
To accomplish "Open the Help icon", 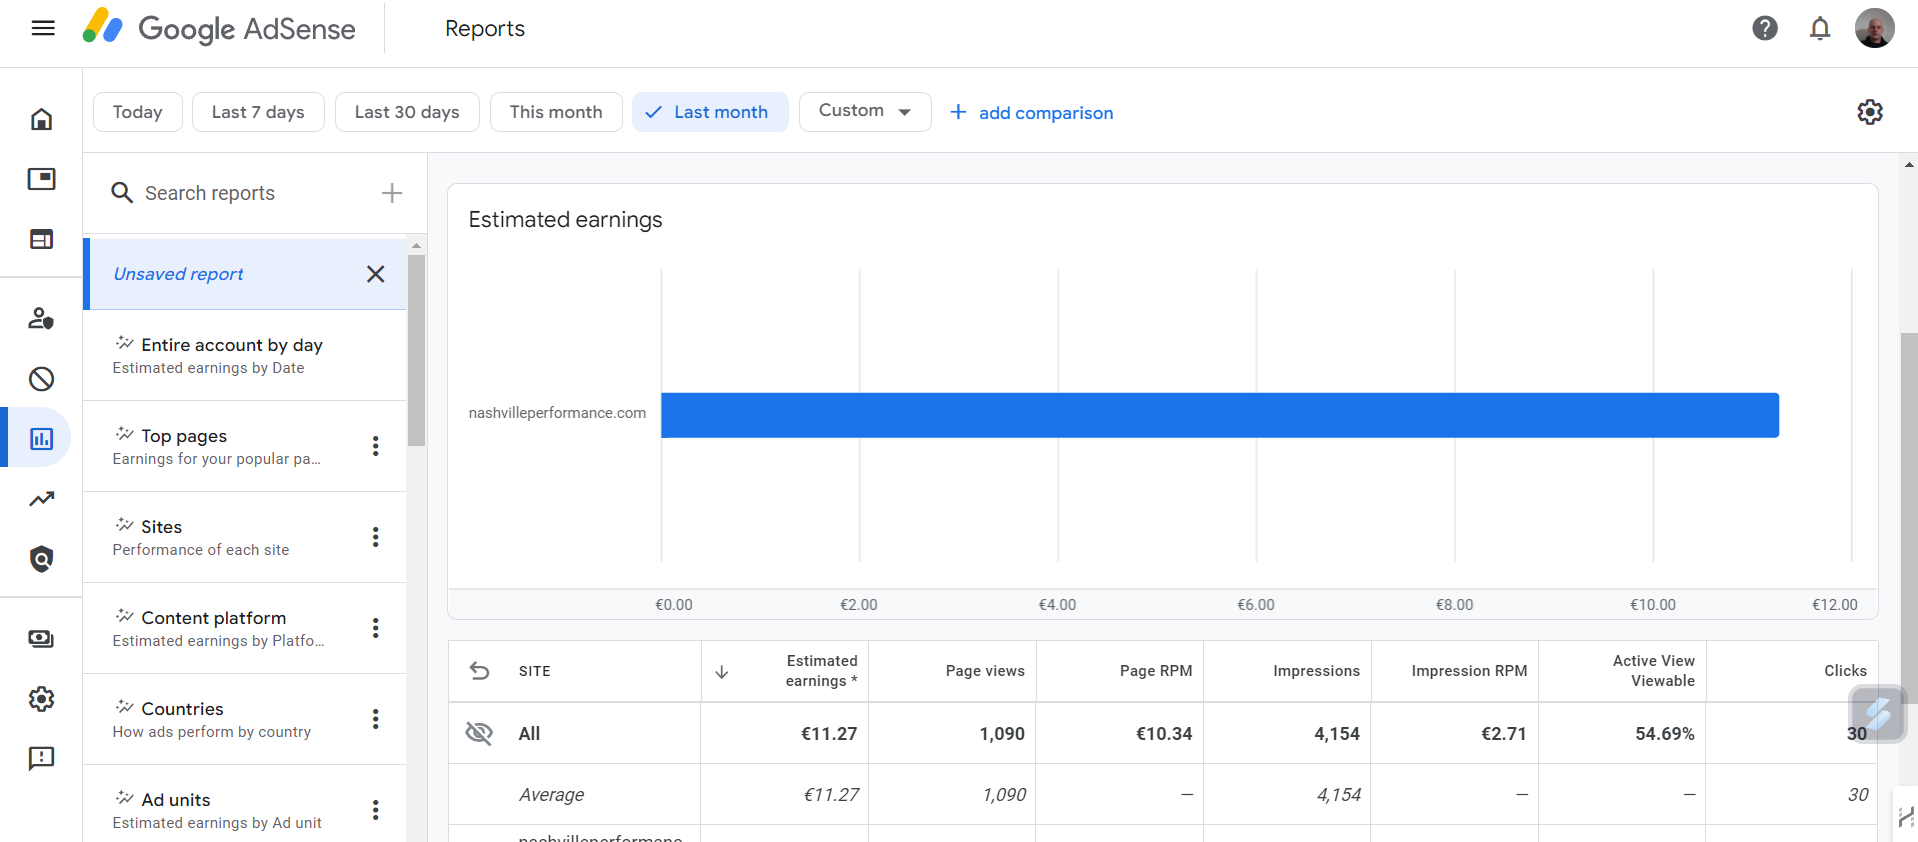I will pyautogui.click(x=1765, y=28).
